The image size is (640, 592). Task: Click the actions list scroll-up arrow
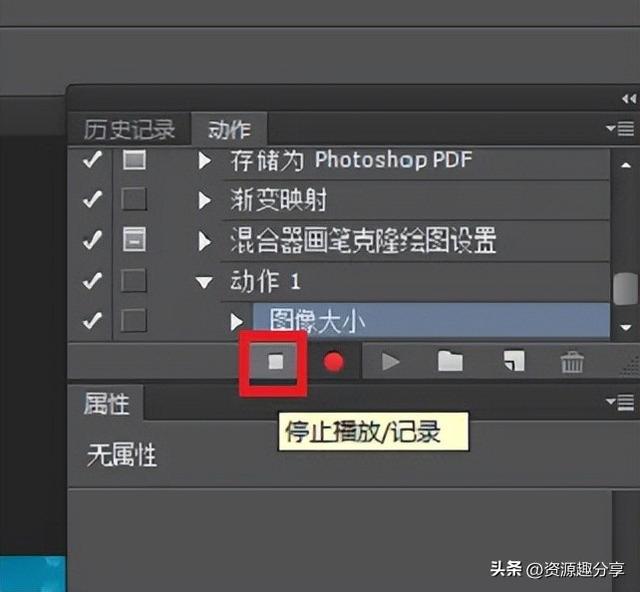(x=625, y=165)
